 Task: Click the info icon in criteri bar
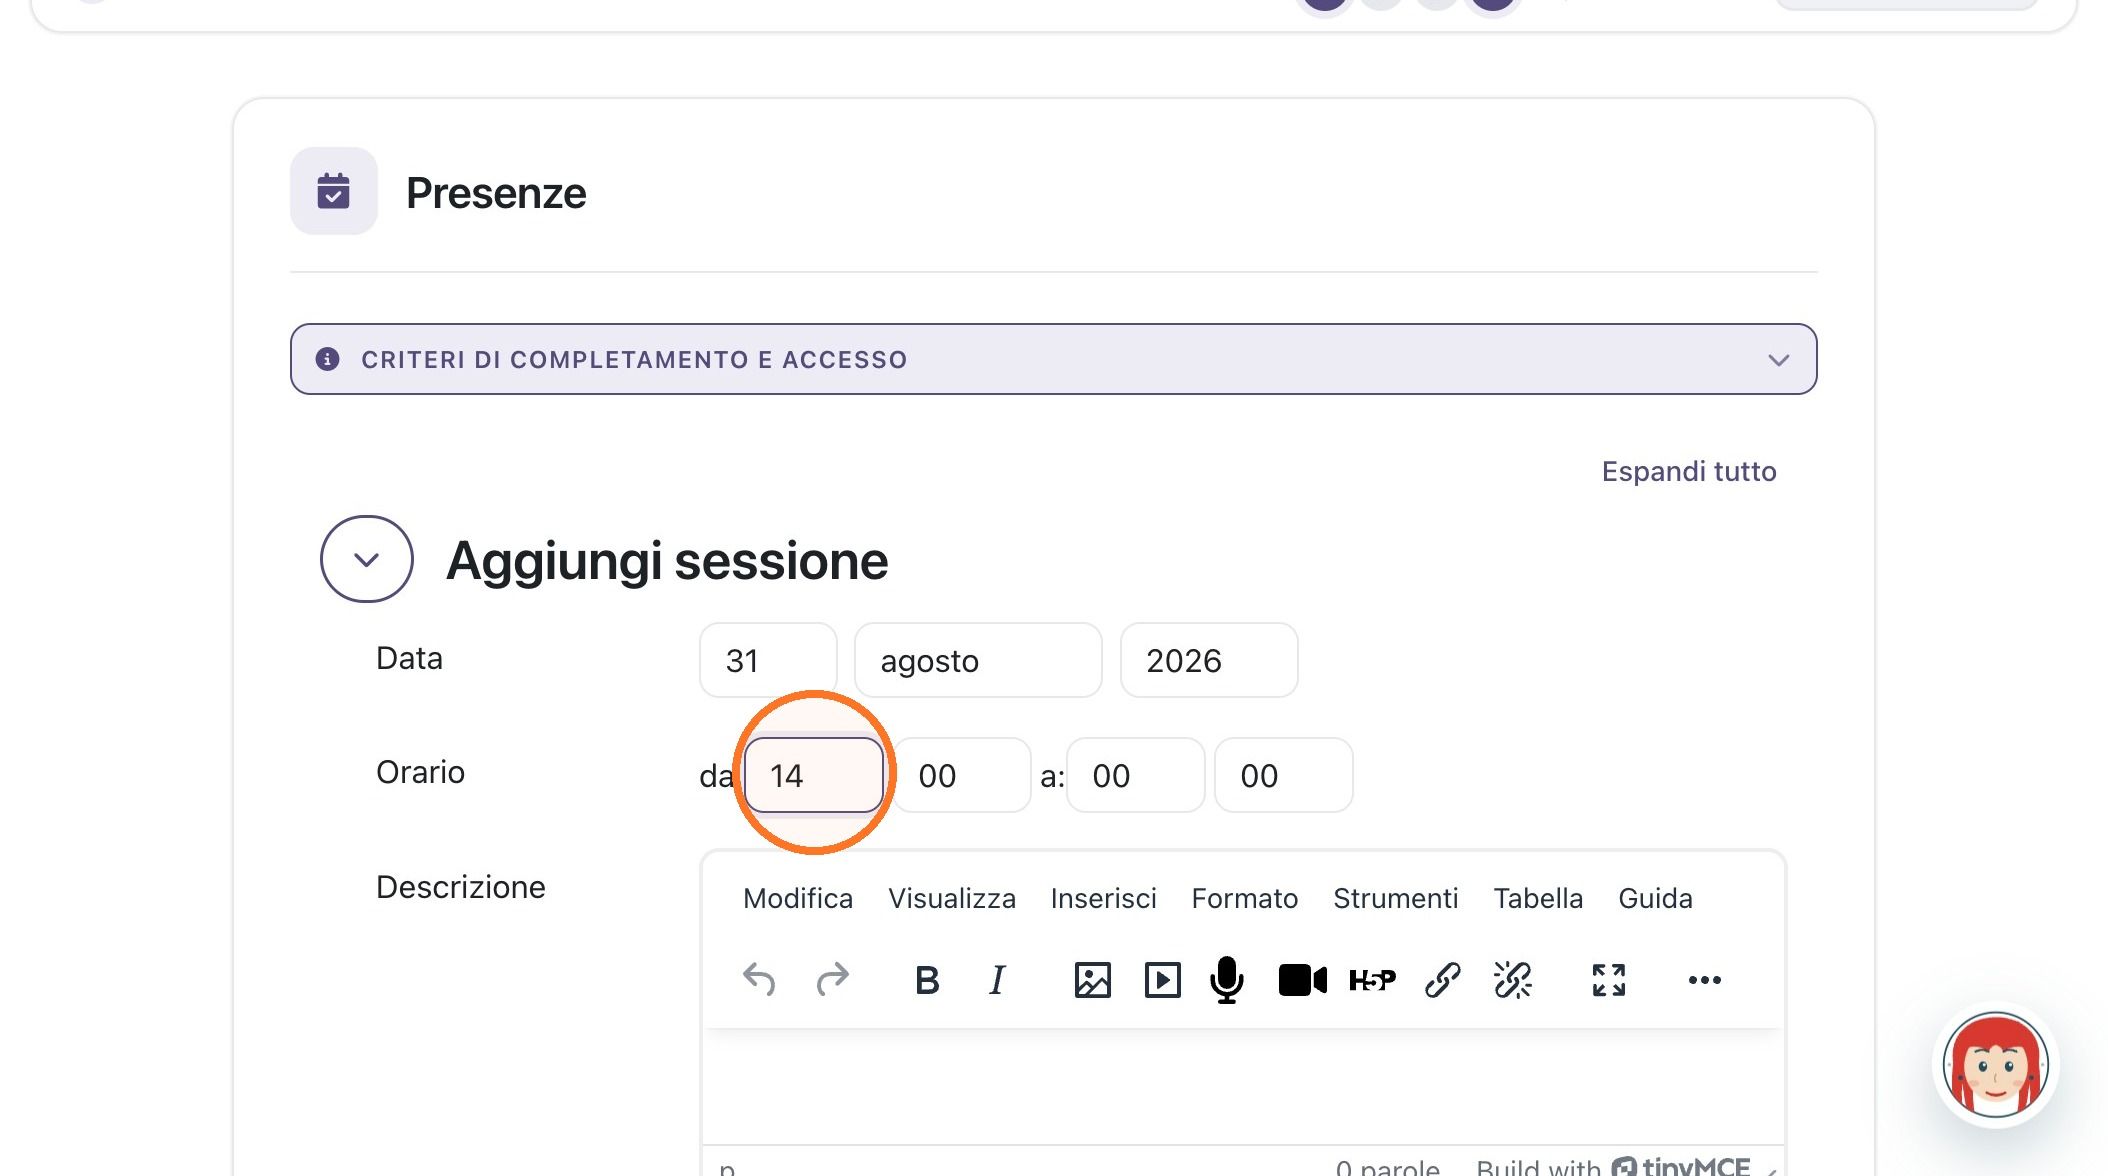click(327, 359)
